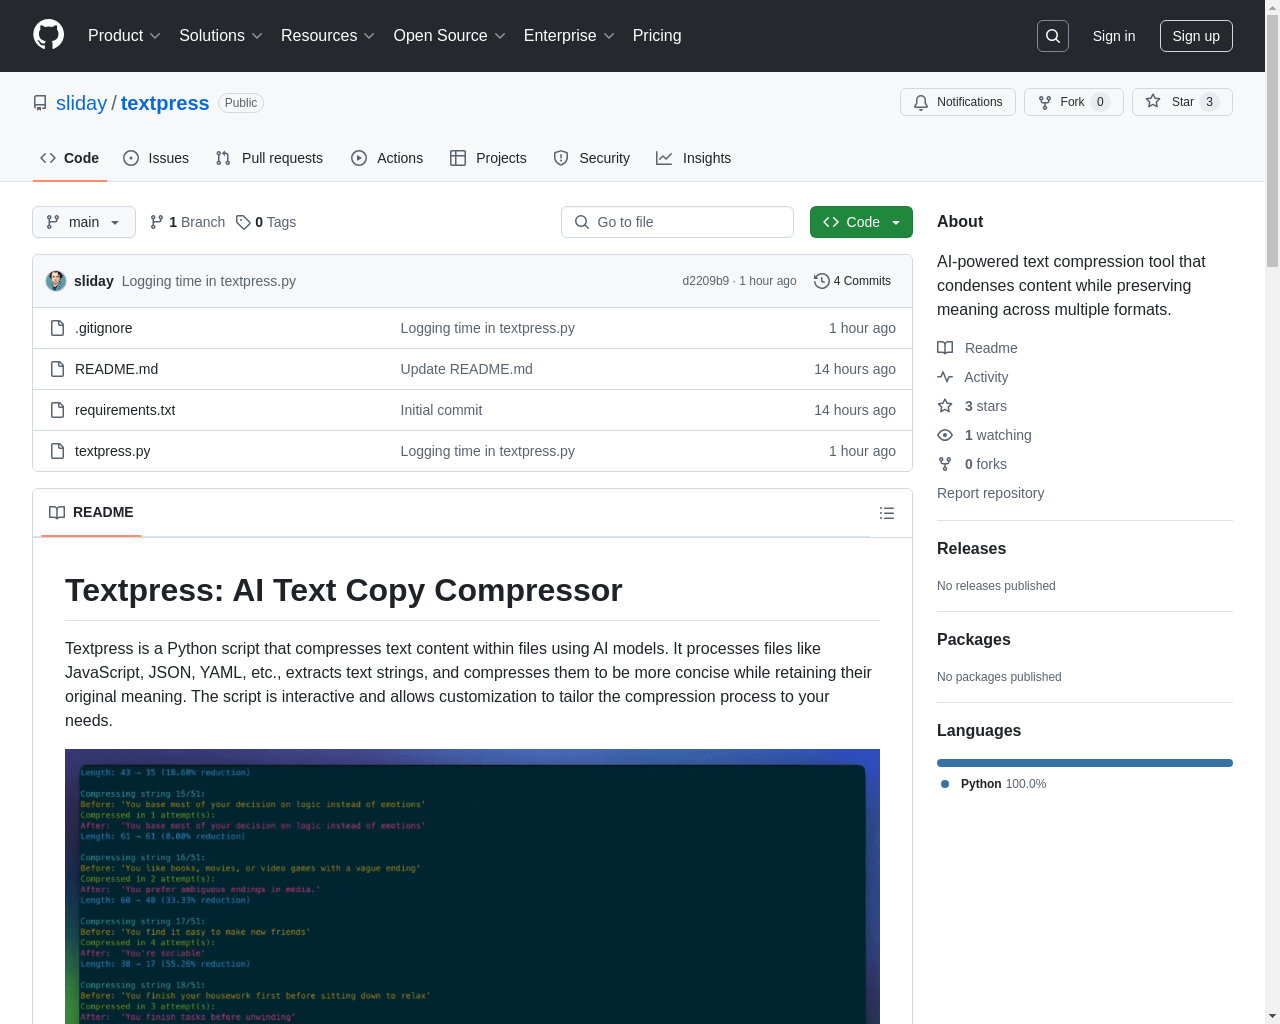Click the Go to file search field
The image size is (1280, 1024).
tap(677, 222)
